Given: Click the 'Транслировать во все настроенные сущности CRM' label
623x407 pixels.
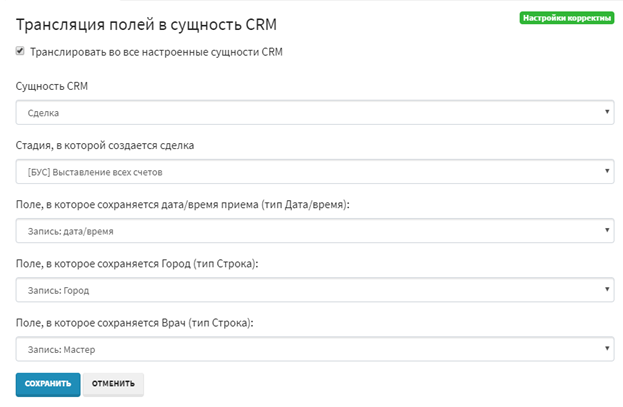Looking at the screenshot, I should coord(156,52).
